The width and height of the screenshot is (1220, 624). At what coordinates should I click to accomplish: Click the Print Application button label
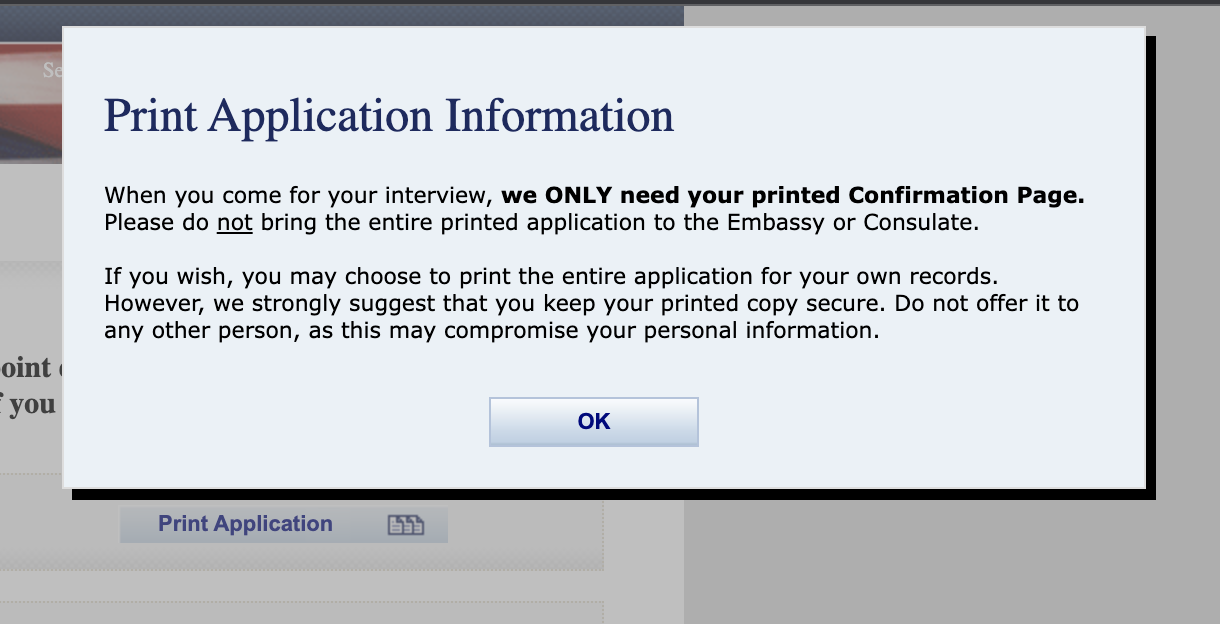tap(245, 524)
